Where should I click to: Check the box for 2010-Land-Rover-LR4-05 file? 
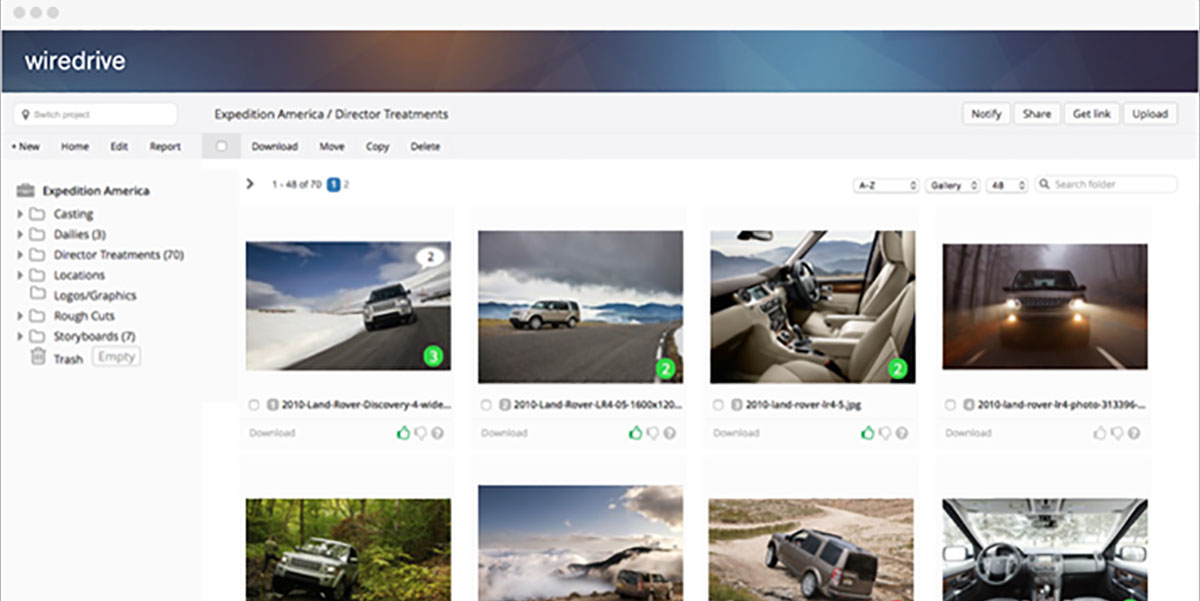point(486,405)
